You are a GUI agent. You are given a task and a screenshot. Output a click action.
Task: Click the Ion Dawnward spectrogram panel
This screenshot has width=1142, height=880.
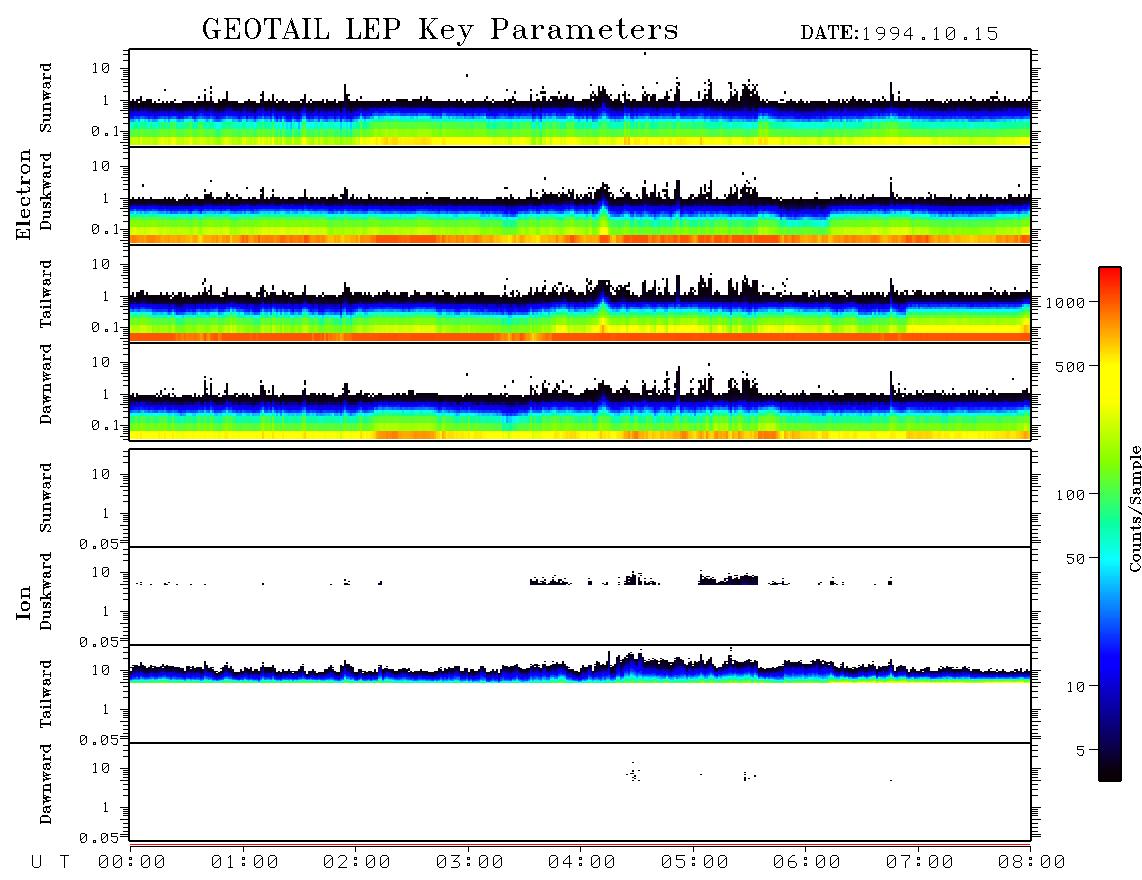pos(580,792)
